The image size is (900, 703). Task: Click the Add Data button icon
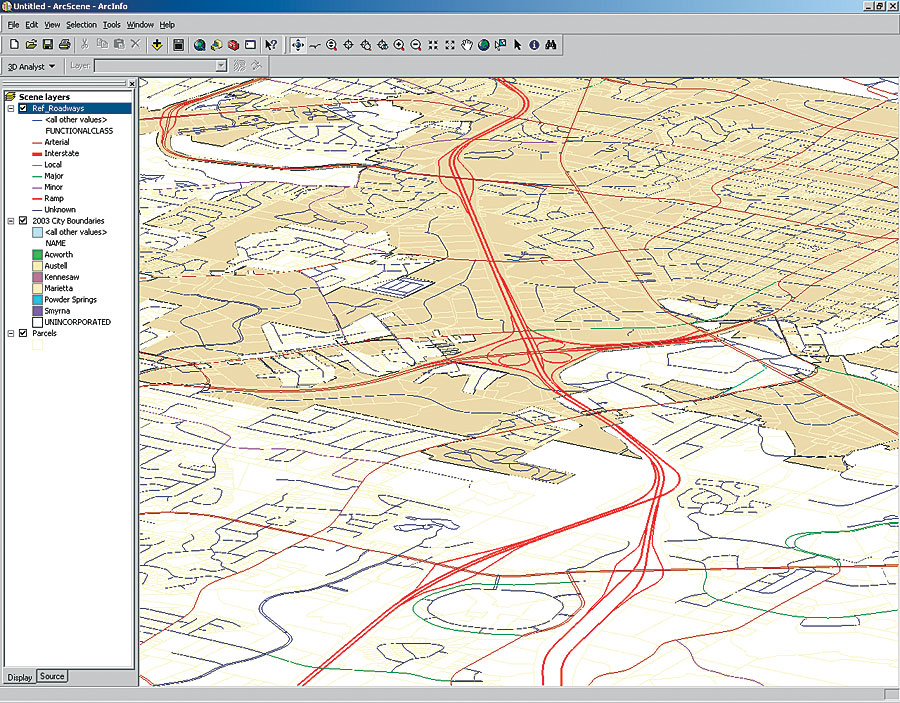tap(157, 45)
